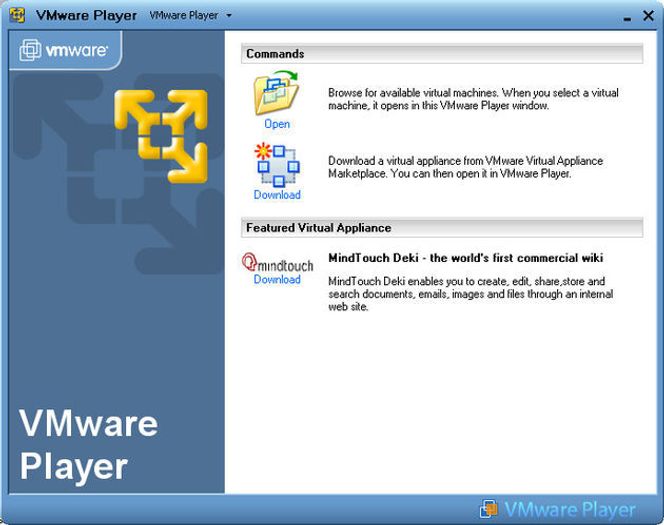
Task: Click the Download link below the MindTouch logo
Action: click(x=277, y=279)
